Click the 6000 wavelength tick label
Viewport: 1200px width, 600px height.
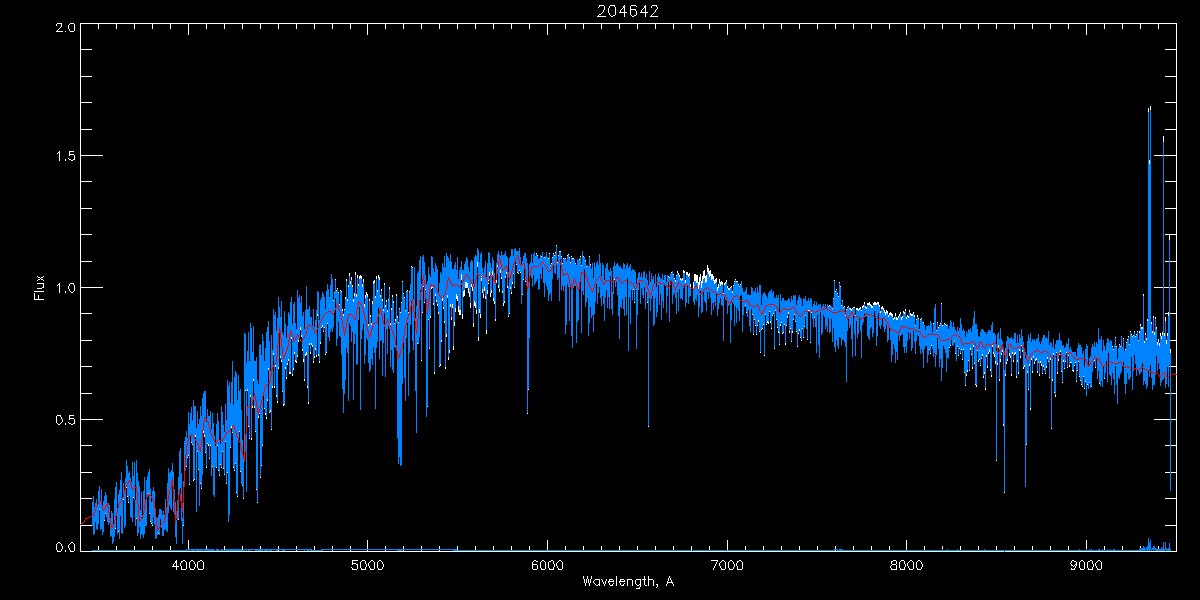(547, 564)
